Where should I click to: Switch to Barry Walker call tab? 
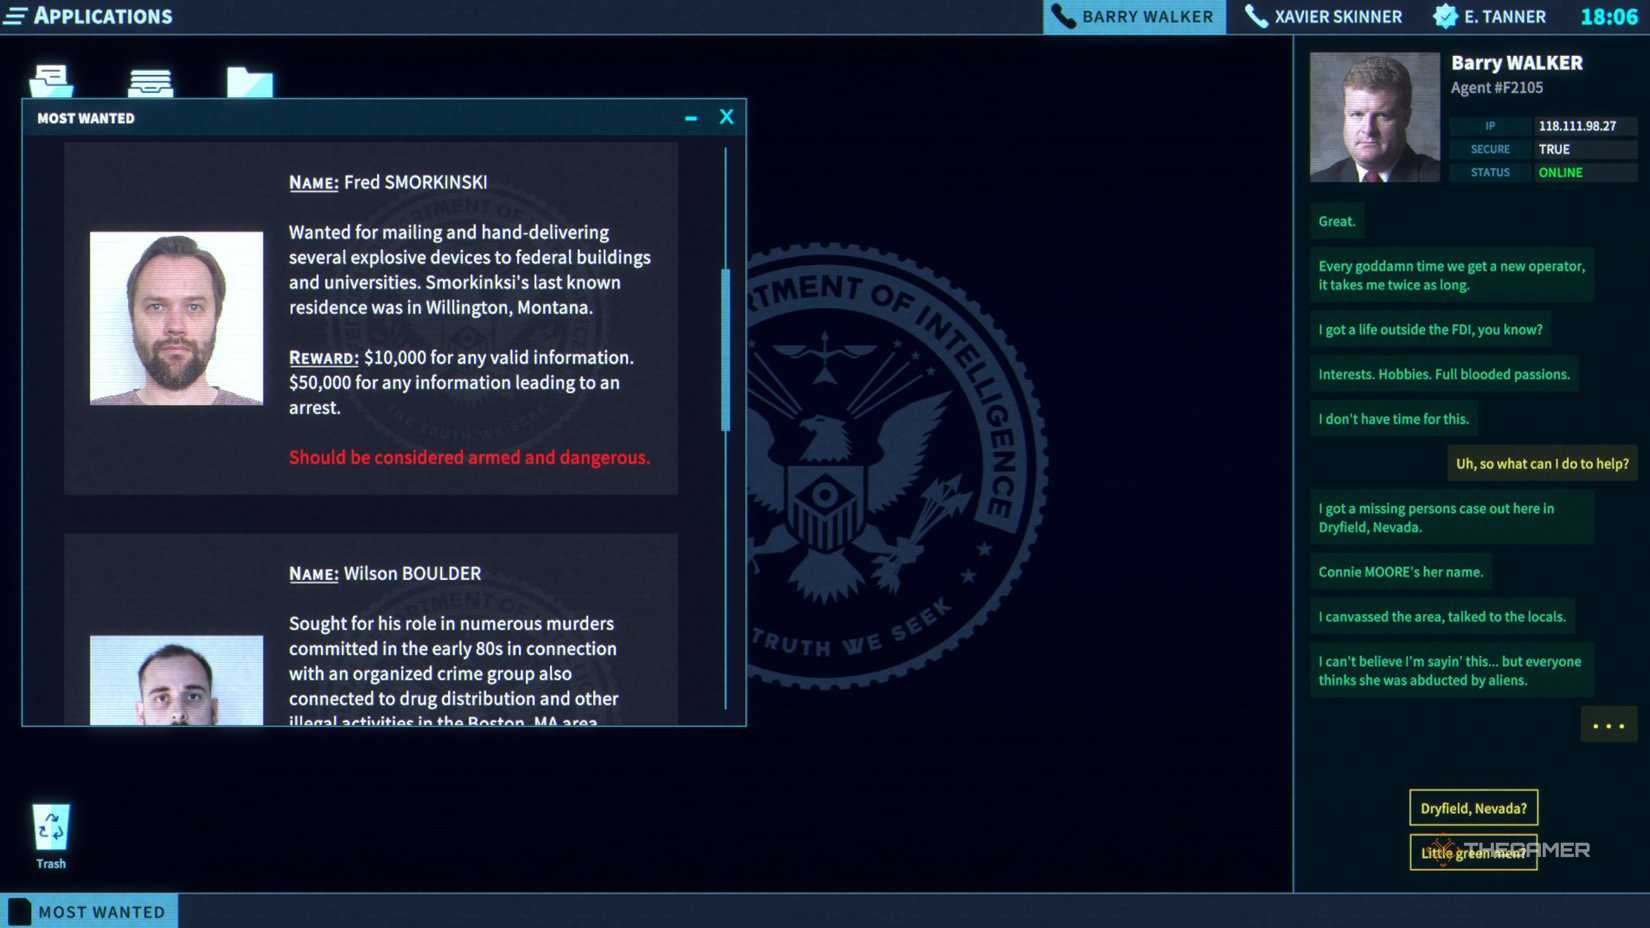point(1134,17)
